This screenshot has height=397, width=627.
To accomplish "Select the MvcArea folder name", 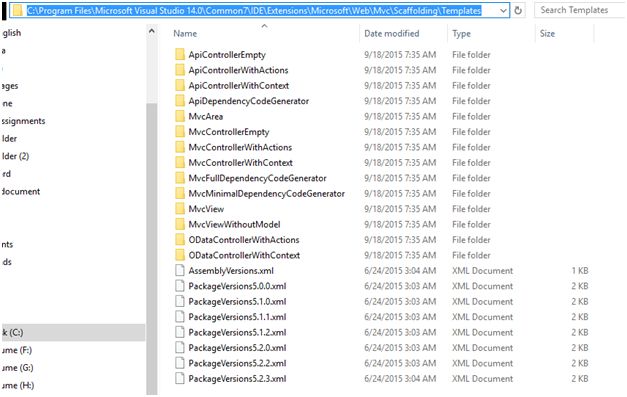I will pos(206,116).
